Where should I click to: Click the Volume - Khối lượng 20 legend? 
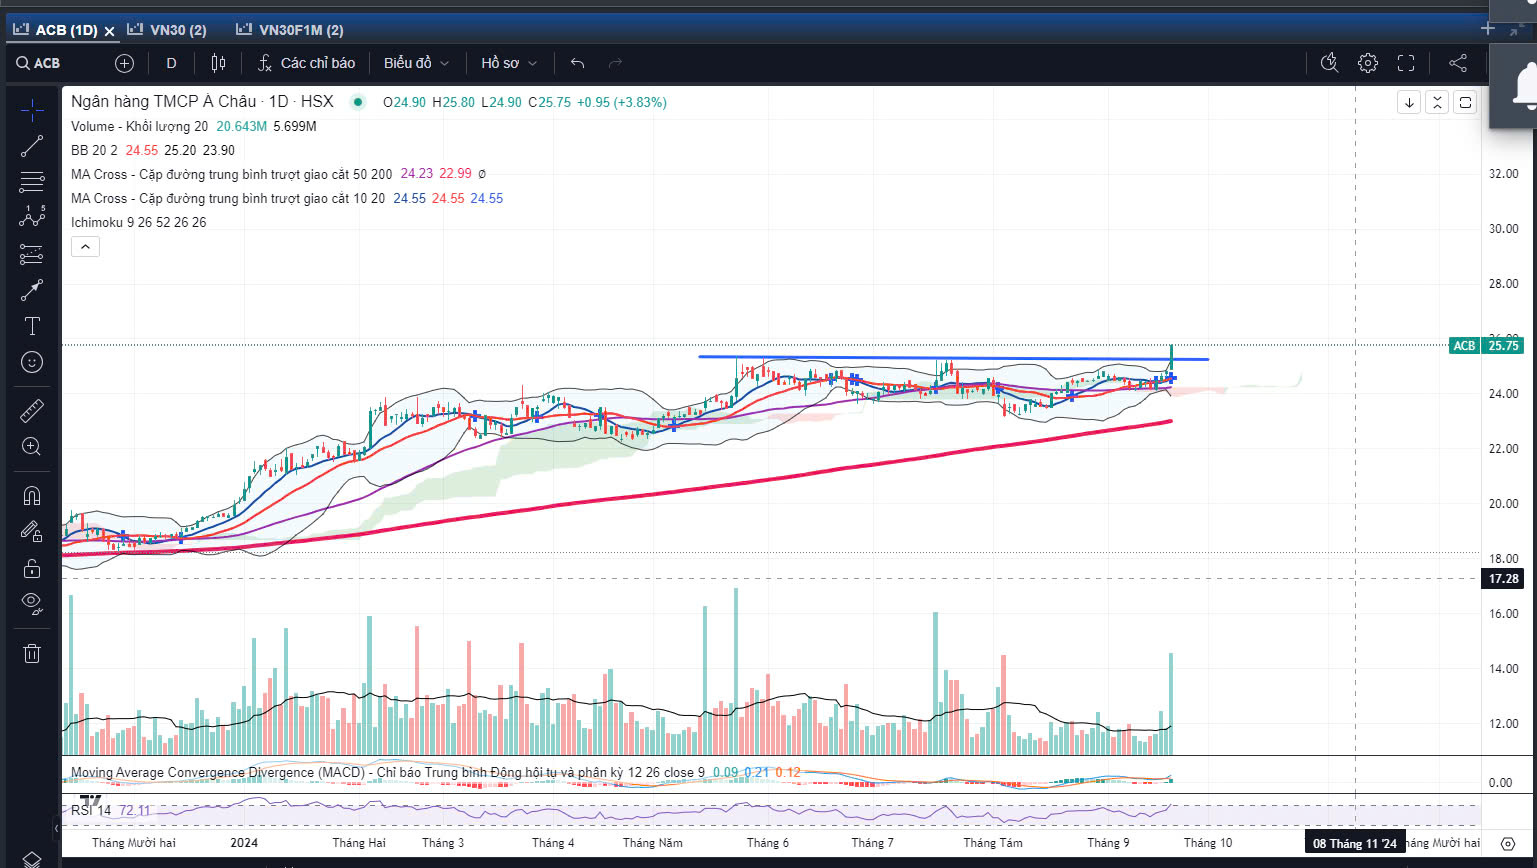click(140, 126)
